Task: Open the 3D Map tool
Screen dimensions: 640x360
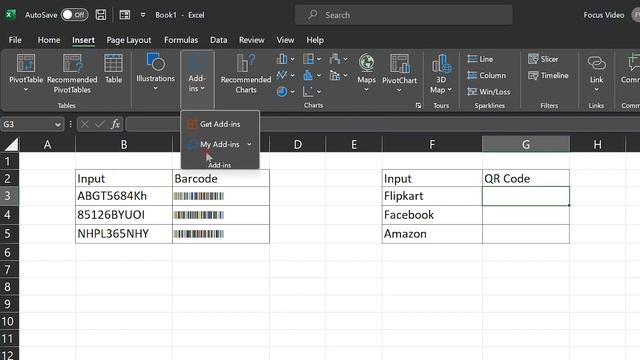Action: point(441,73)
